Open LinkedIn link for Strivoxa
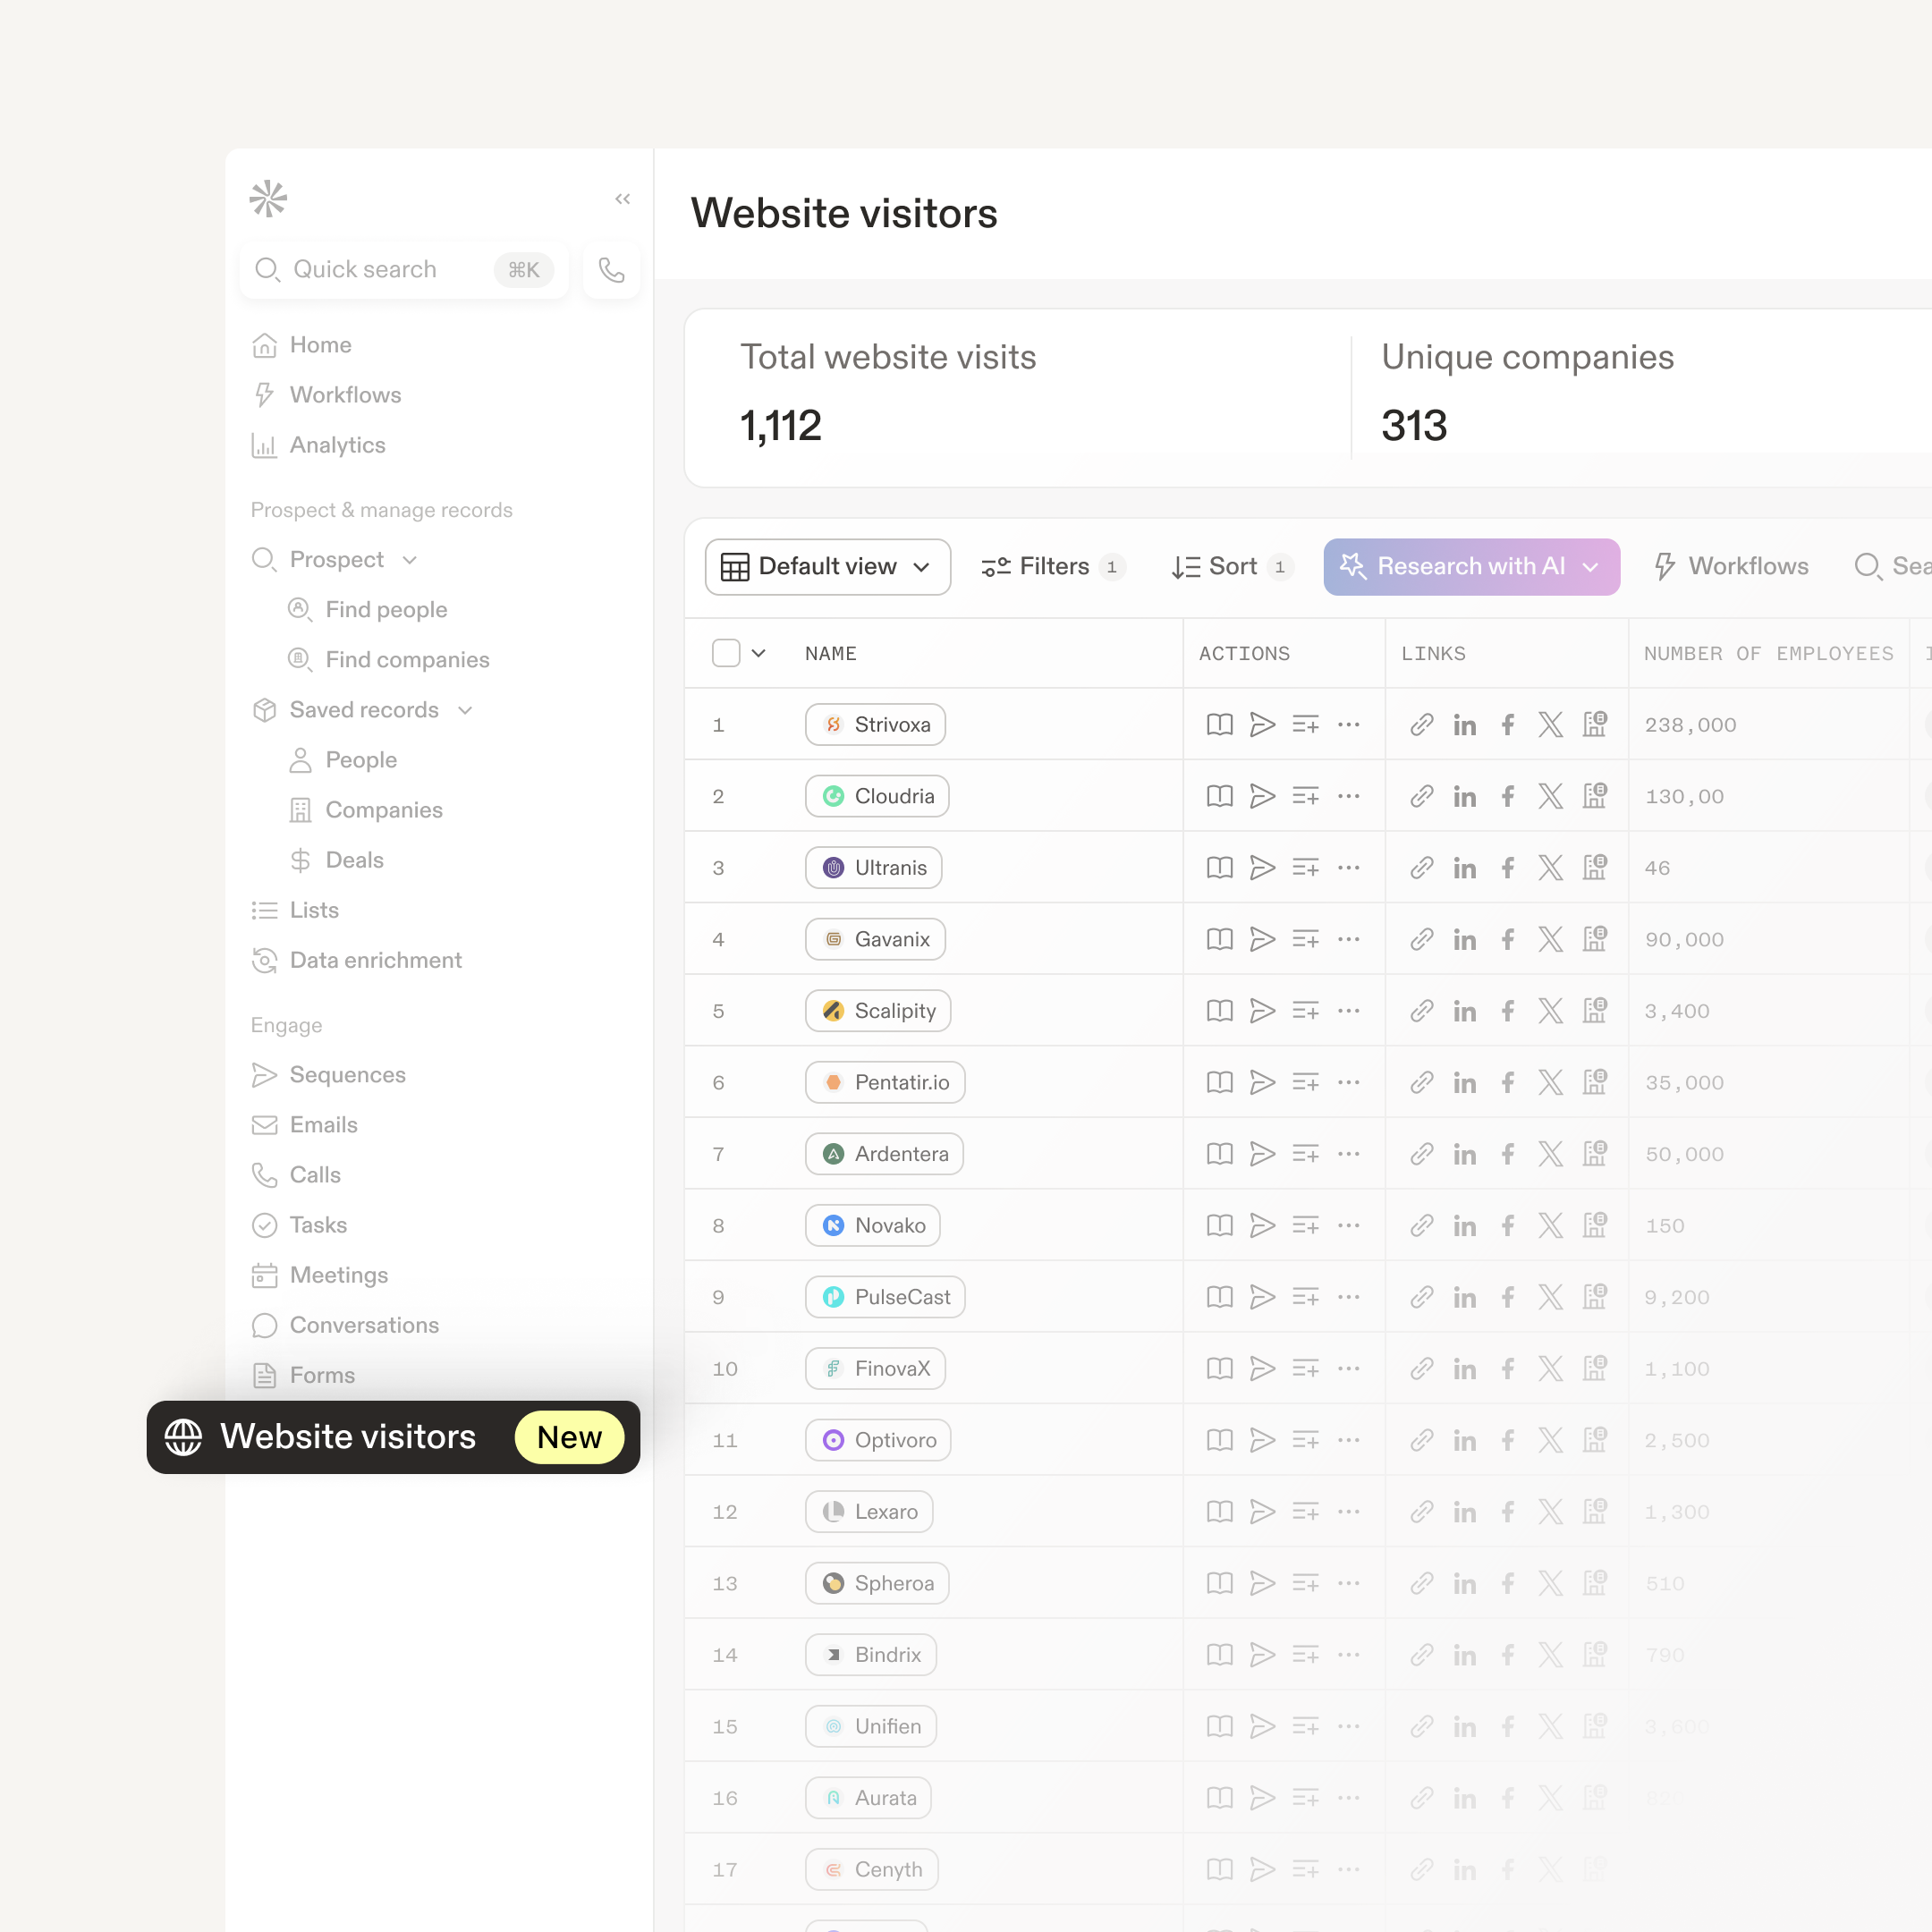Image resolution: width=1932 pixels, height=1932 pixels. coord(1465,724)
